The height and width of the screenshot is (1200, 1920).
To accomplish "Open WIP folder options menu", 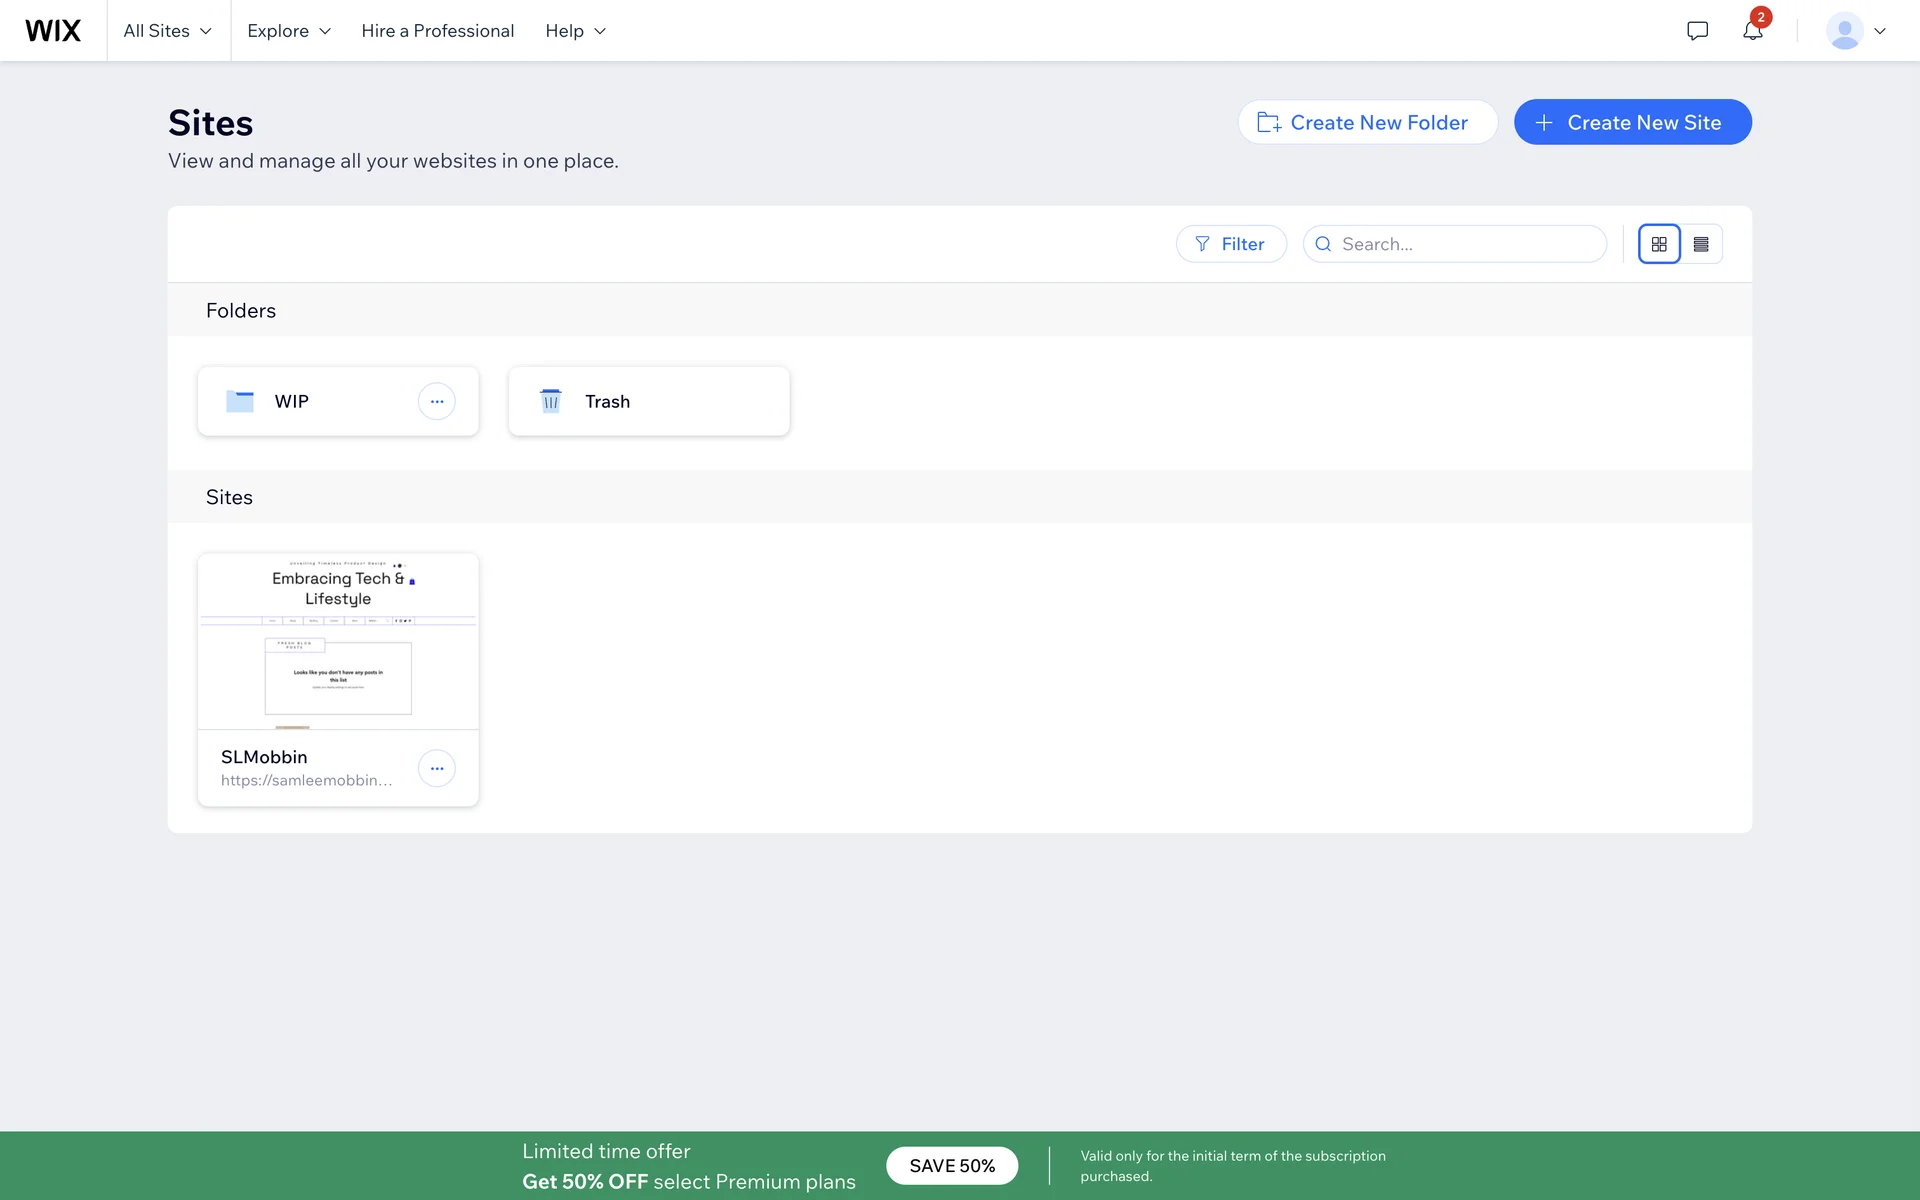I will (x=436, y=401).
